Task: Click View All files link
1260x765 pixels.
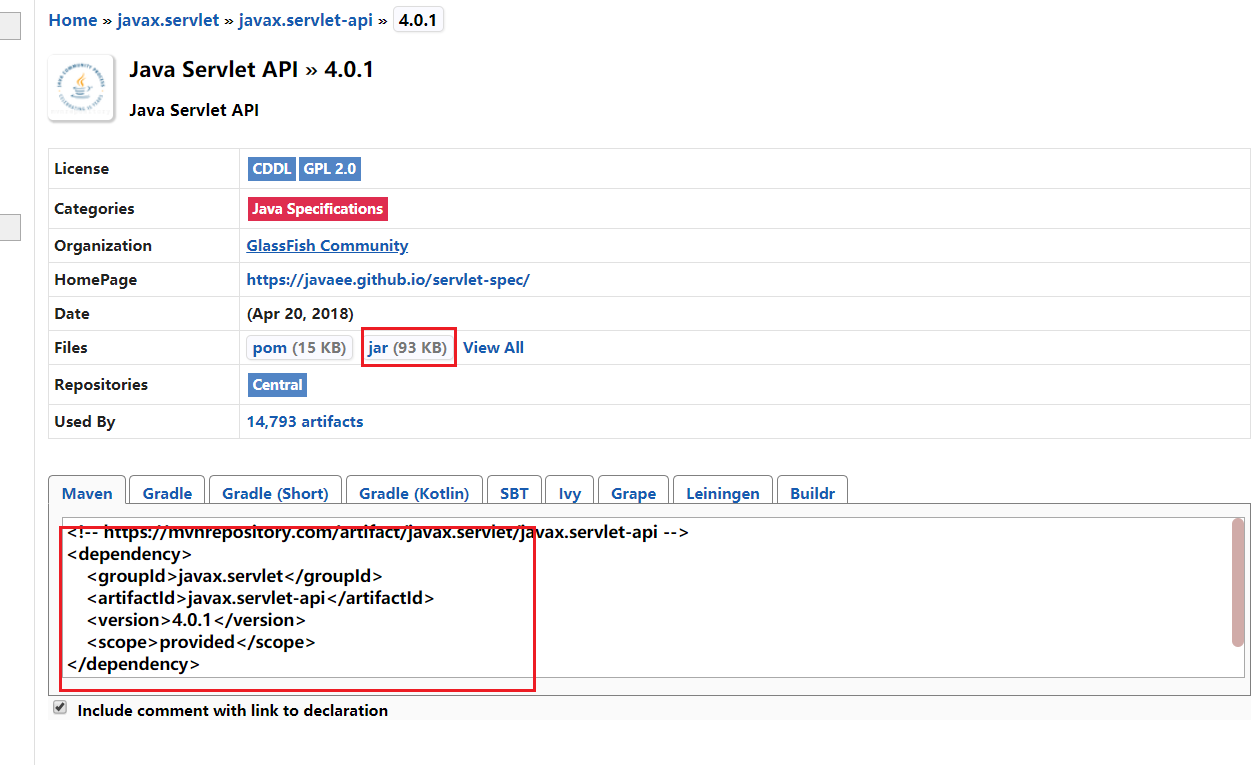Action: pos(493,348)
